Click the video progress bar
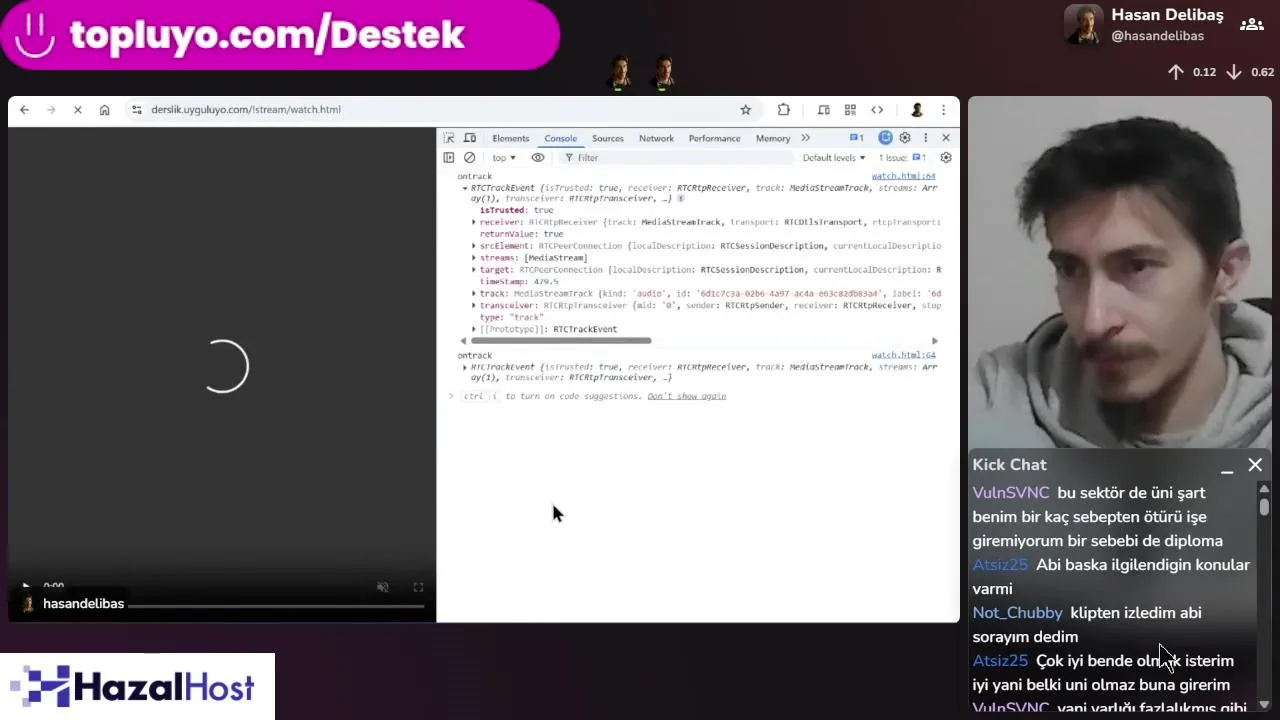 click(x=276, y=604)
